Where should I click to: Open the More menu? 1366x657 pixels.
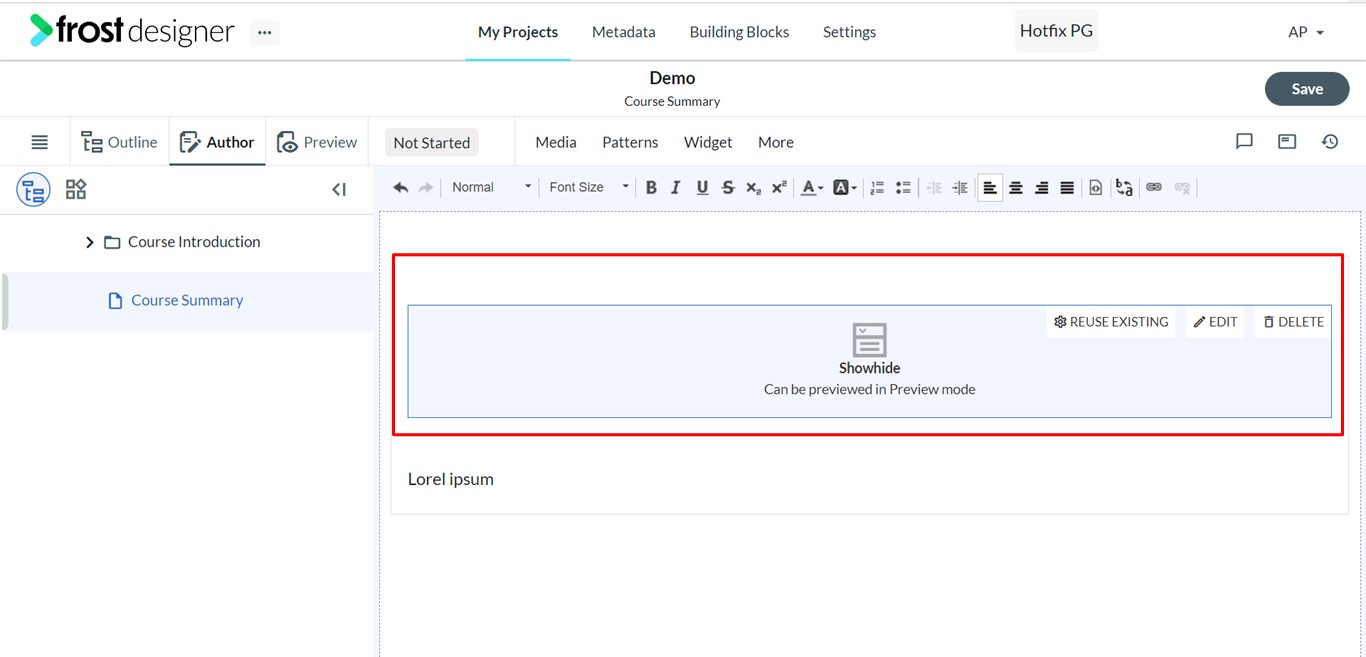[x=776, y=142]
